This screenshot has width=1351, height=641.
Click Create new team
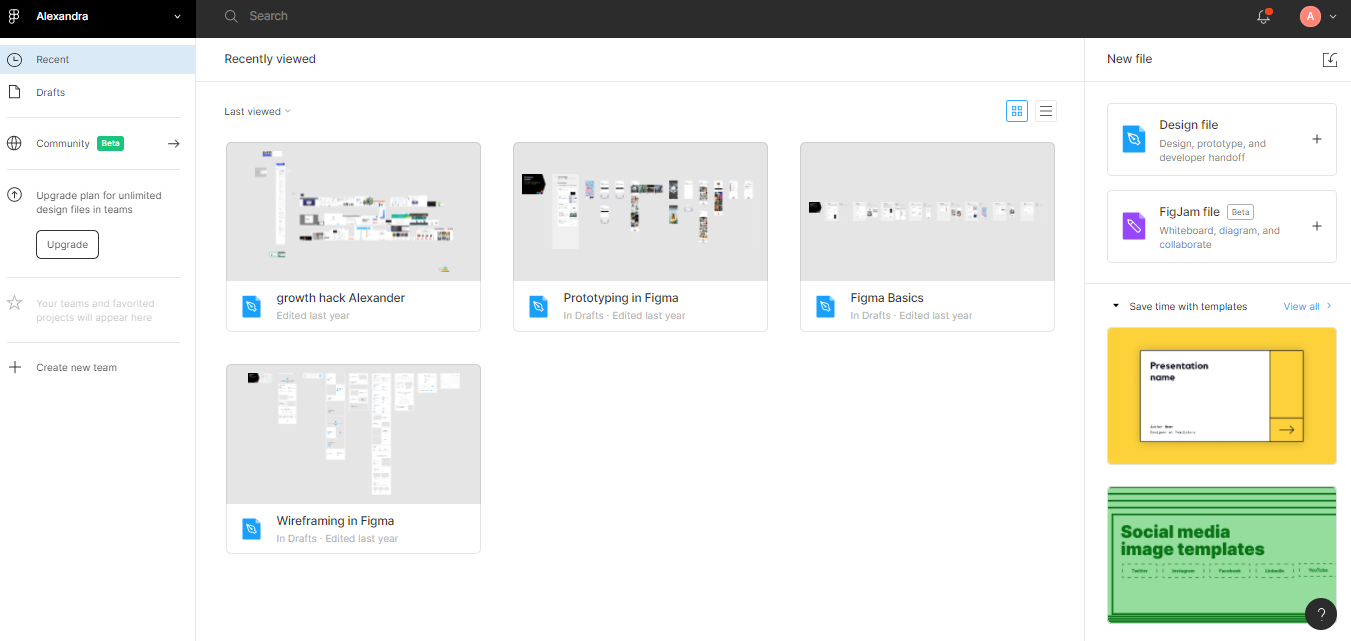coord(76,367)
